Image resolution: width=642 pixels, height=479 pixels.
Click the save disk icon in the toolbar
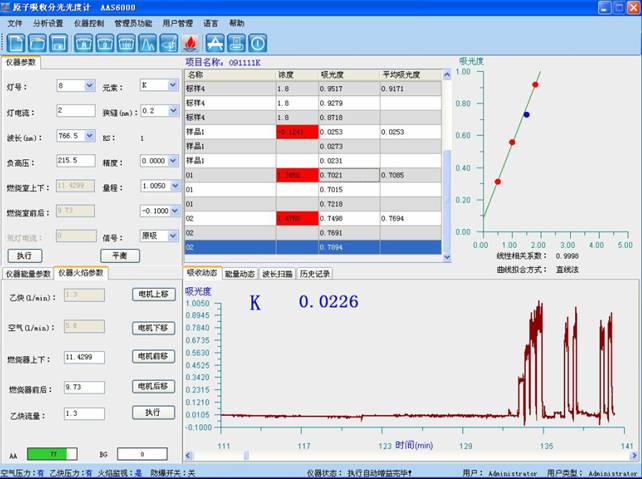pos(57,43)
